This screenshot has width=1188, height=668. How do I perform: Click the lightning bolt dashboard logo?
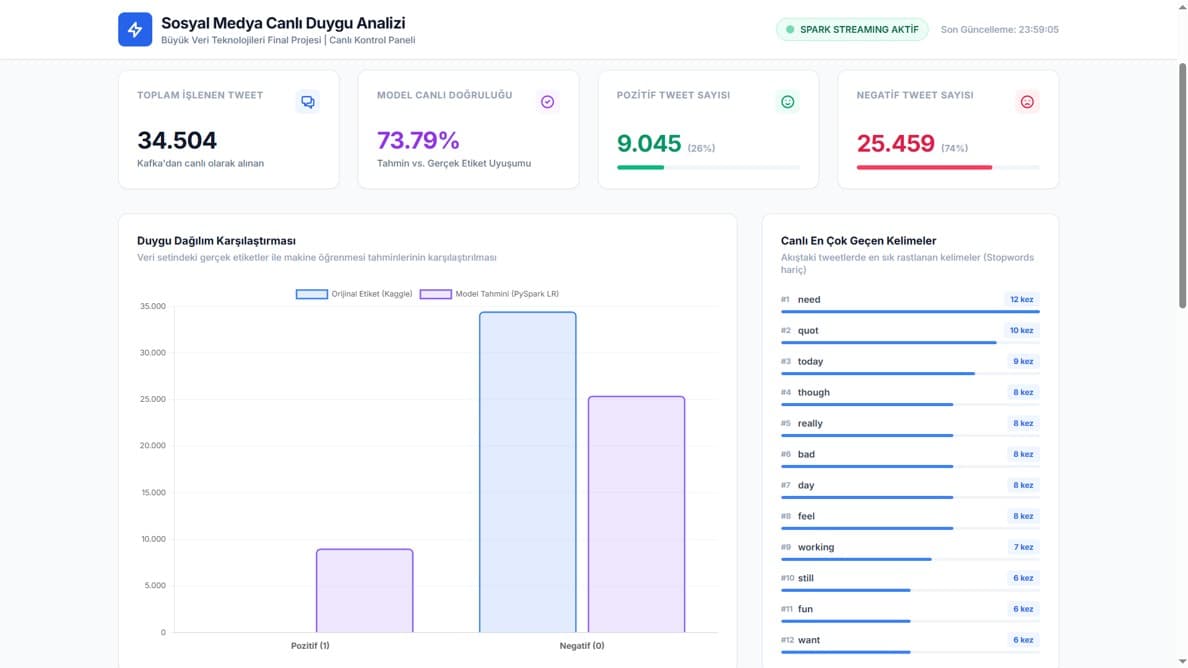tap(135, 30)
